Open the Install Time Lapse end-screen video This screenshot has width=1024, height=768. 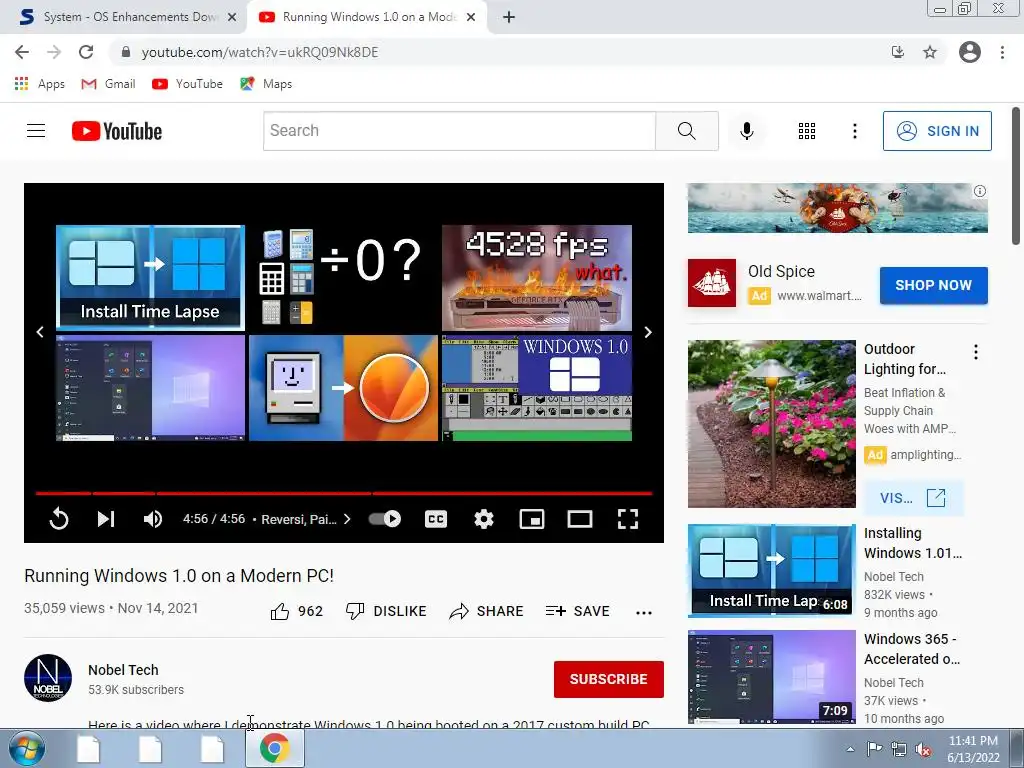point(150,278)
